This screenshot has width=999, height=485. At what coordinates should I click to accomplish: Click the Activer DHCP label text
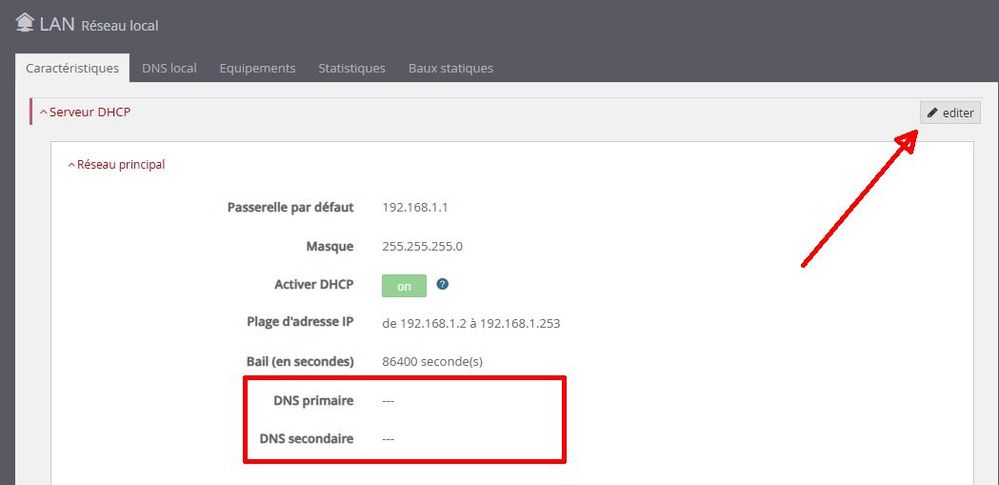click(313, 284)
